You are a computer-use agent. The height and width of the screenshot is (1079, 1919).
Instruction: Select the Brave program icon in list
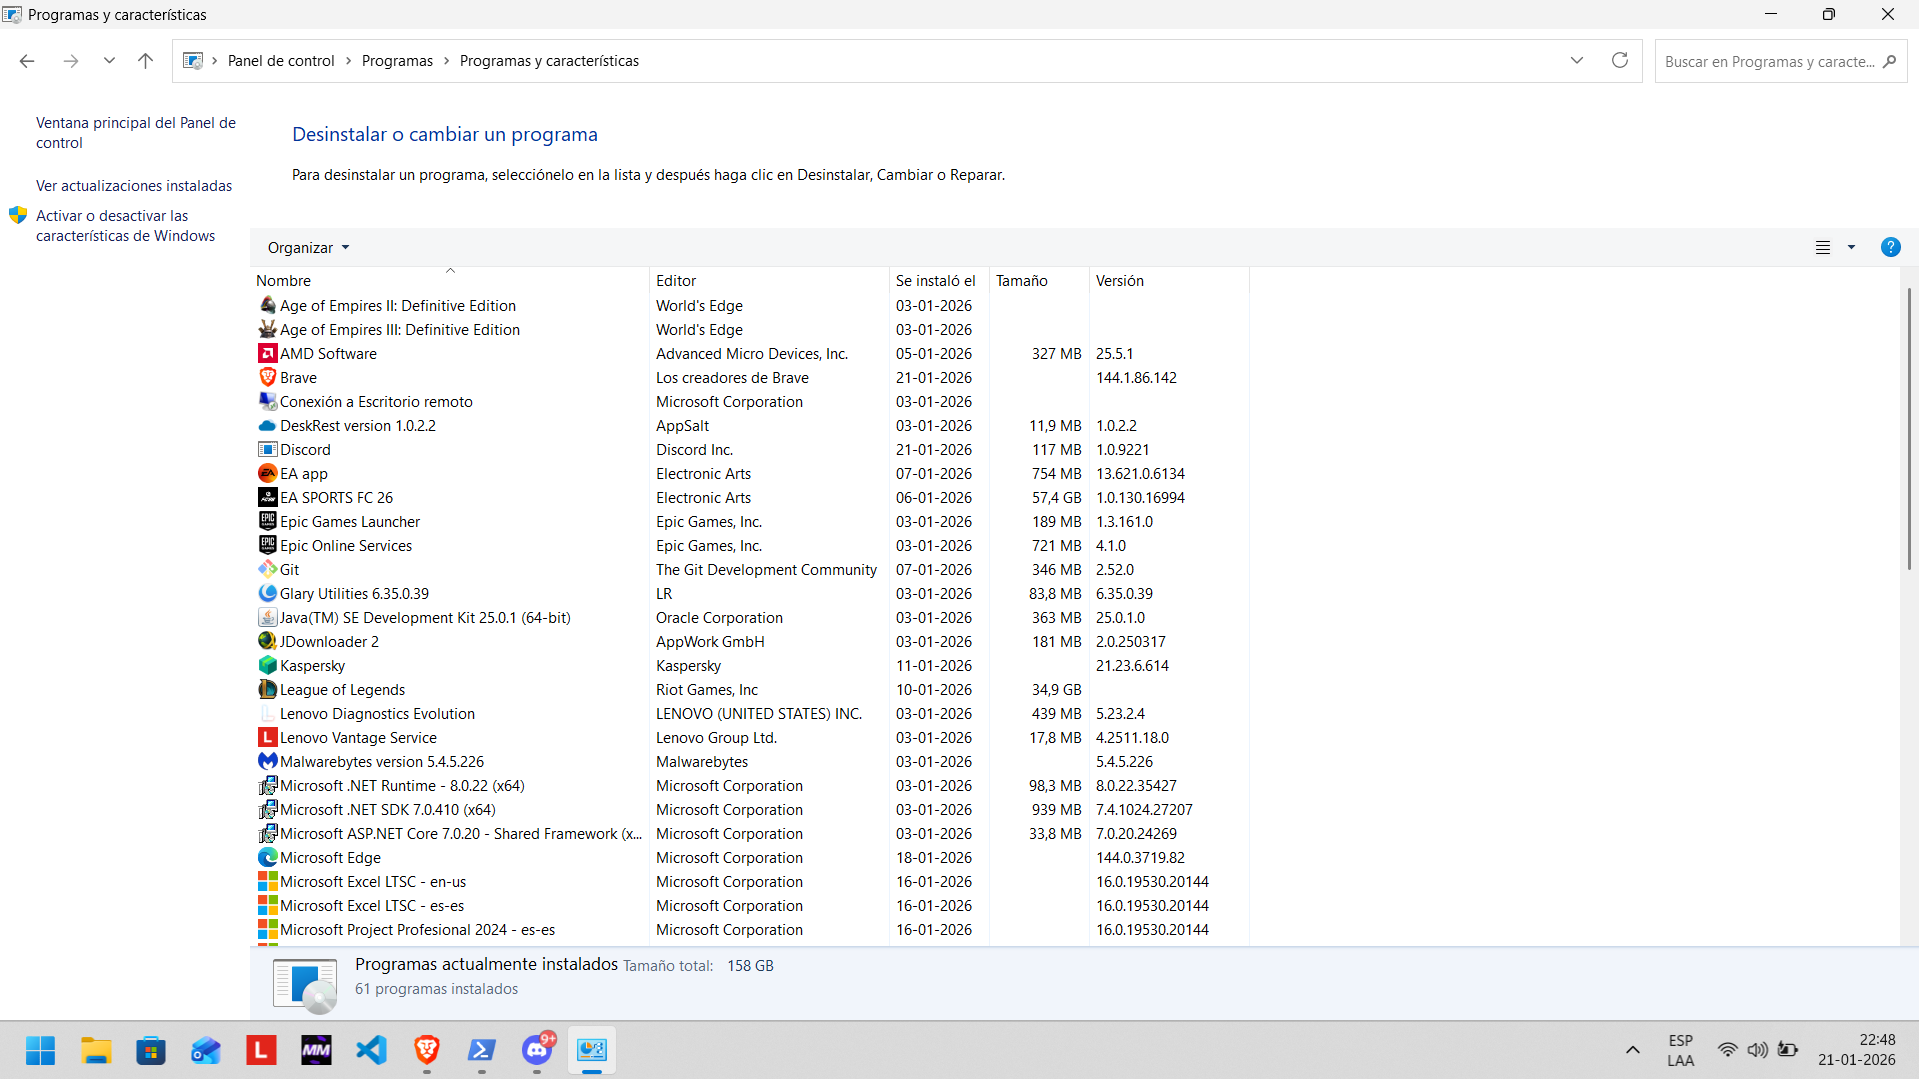coord(267,378)
